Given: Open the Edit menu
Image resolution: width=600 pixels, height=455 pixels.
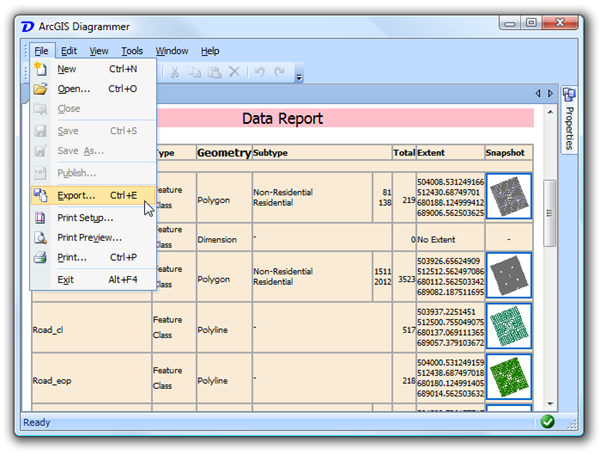Looking at the screenshot, I should pyautogui.click(x=68, y=50).
